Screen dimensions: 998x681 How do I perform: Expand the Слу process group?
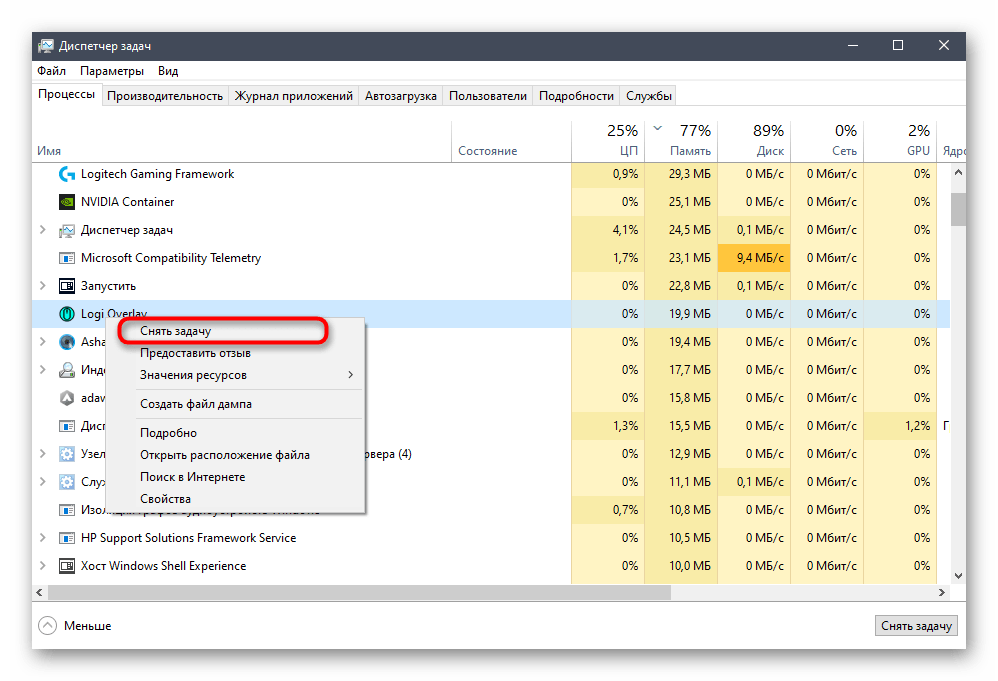[x=43, y=482]
